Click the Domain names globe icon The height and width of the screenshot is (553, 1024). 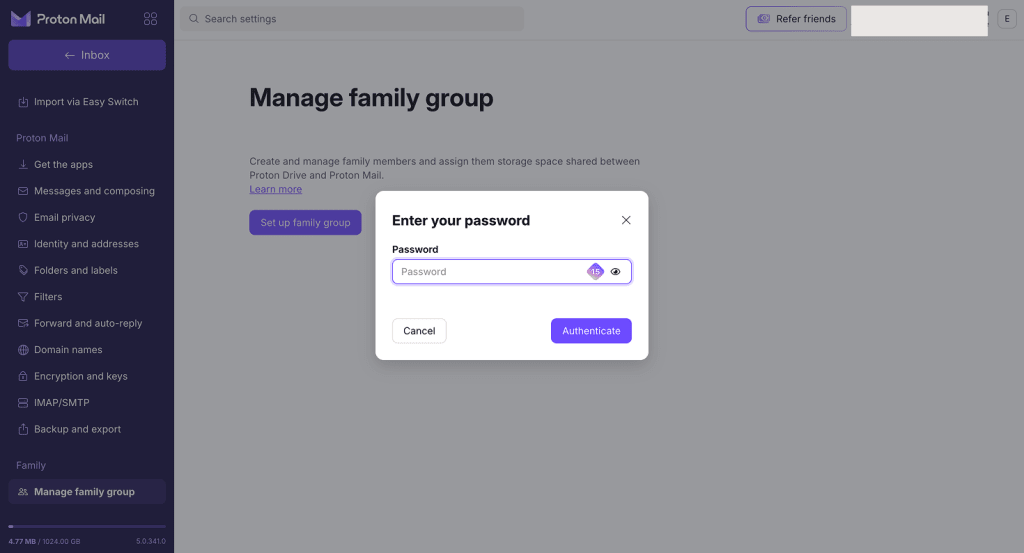(23, 350)
